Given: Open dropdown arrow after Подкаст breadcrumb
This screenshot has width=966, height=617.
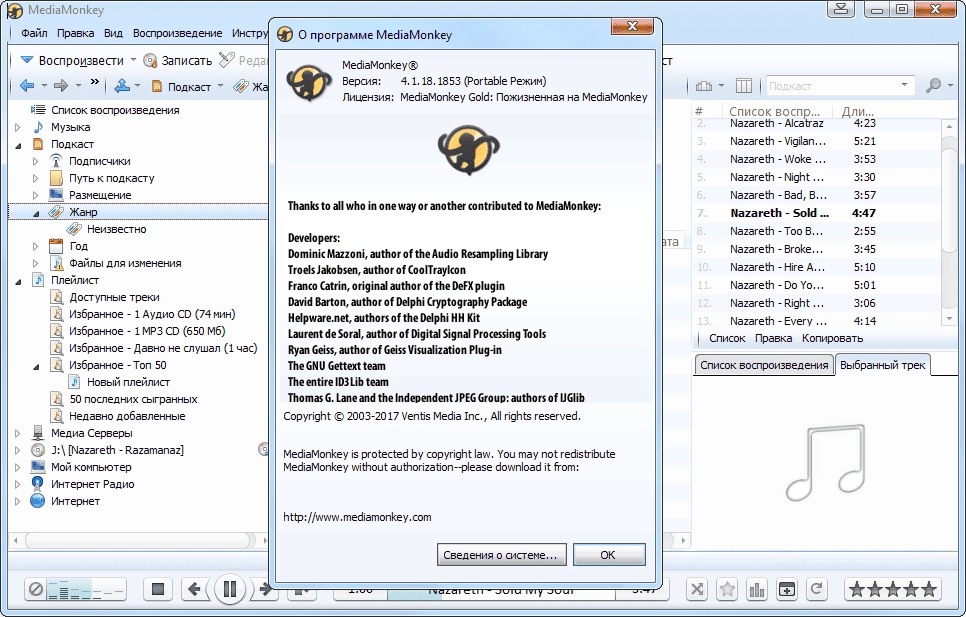Looking at the screenshot, I should [x=220, y=86].
